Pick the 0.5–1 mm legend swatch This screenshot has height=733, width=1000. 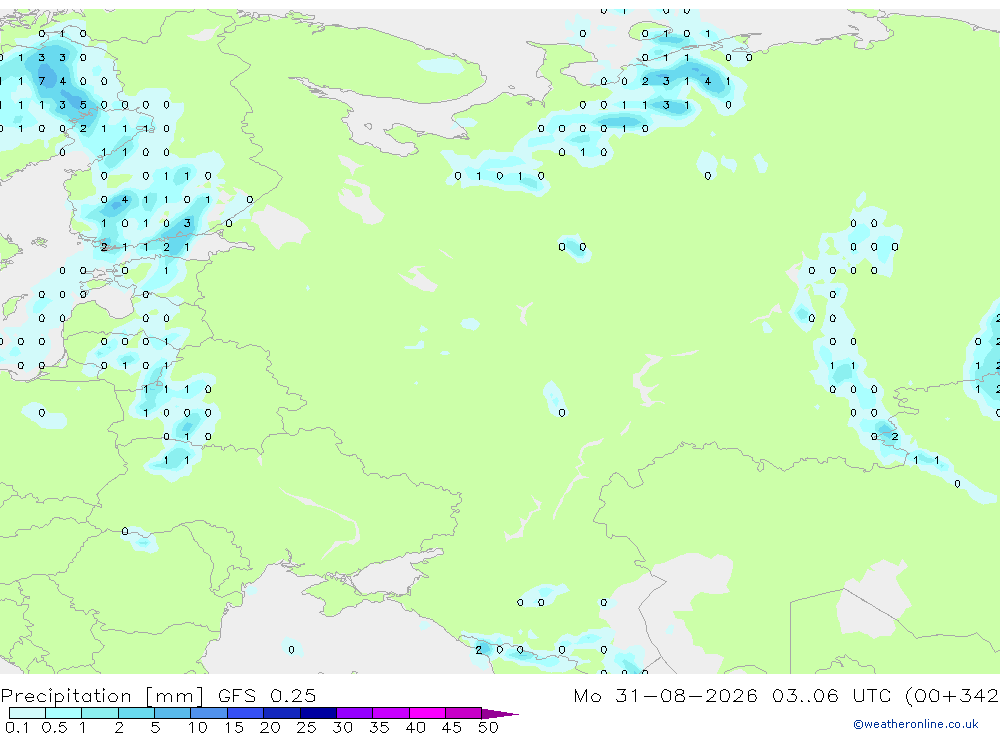[63, 713]
